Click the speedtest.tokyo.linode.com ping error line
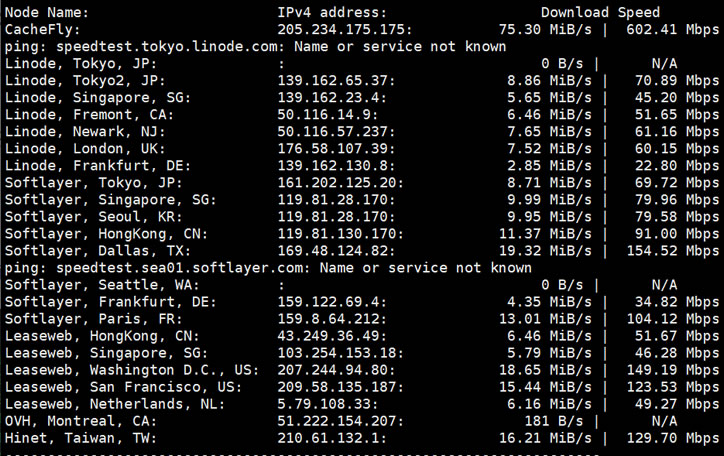Screen dimensions: 724x456 tap(255, 47)
